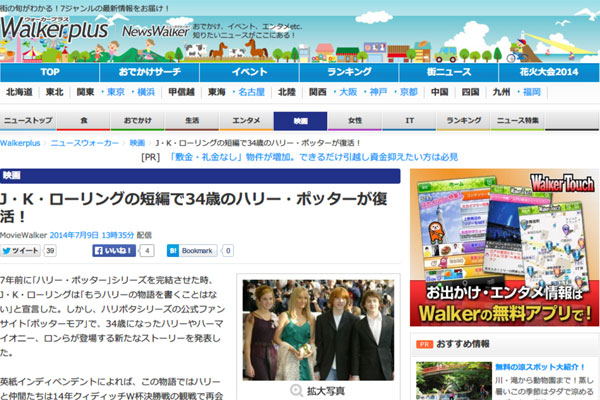Click the Facebook いいね! button
600x400 pixels.
(114, 251)
